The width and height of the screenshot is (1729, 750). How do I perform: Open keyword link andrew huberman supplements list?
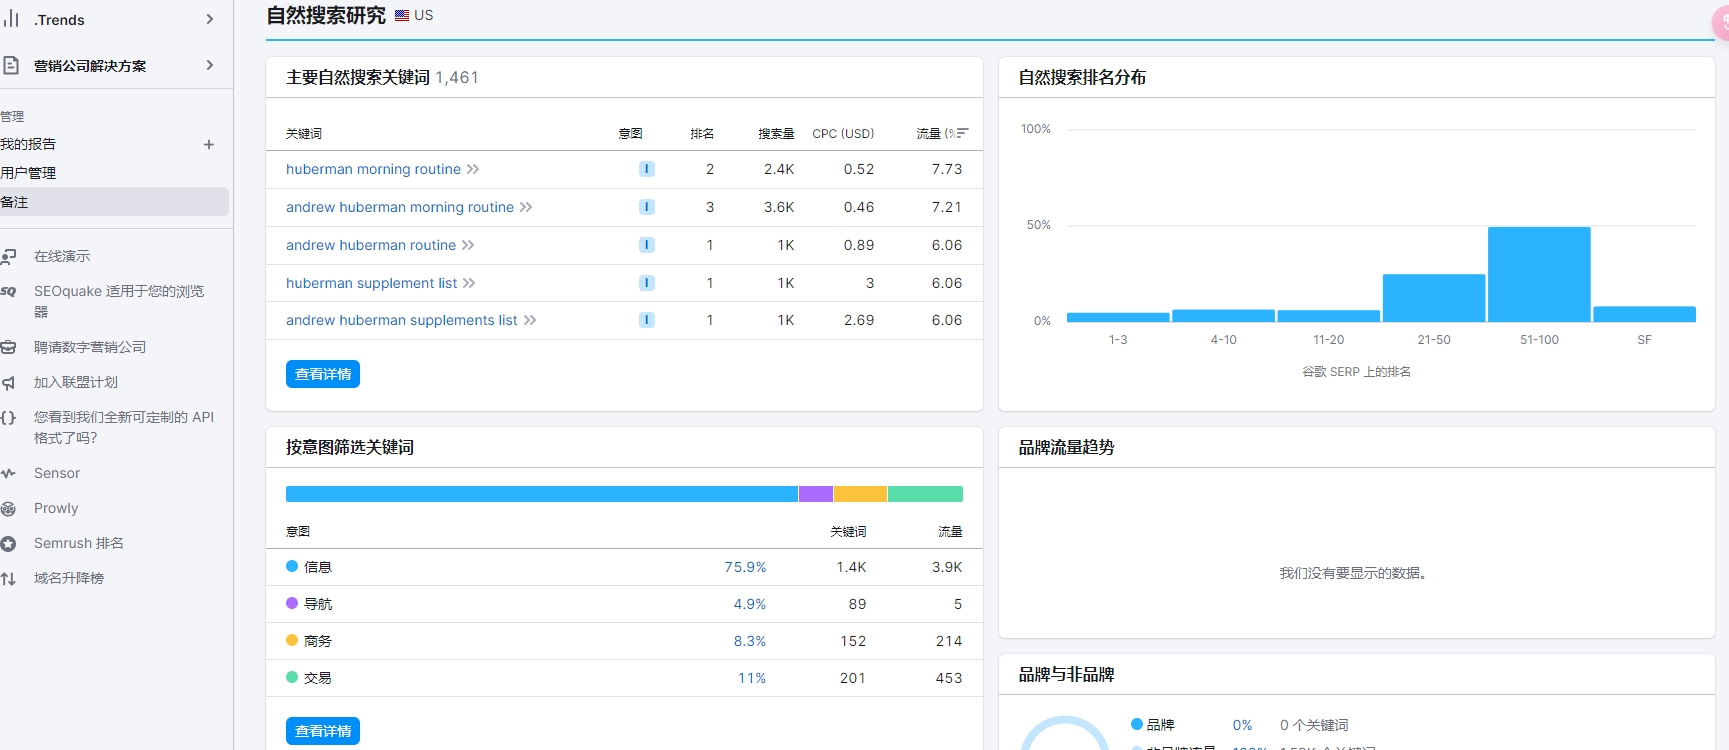pos(402,320)
